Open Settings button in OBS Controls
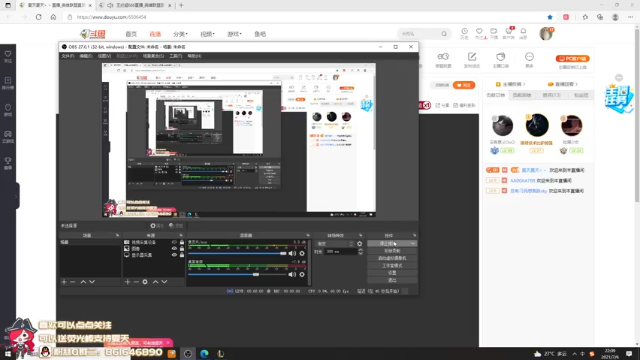The width and height of the screenshot is (640, 360). coord(392,273)
